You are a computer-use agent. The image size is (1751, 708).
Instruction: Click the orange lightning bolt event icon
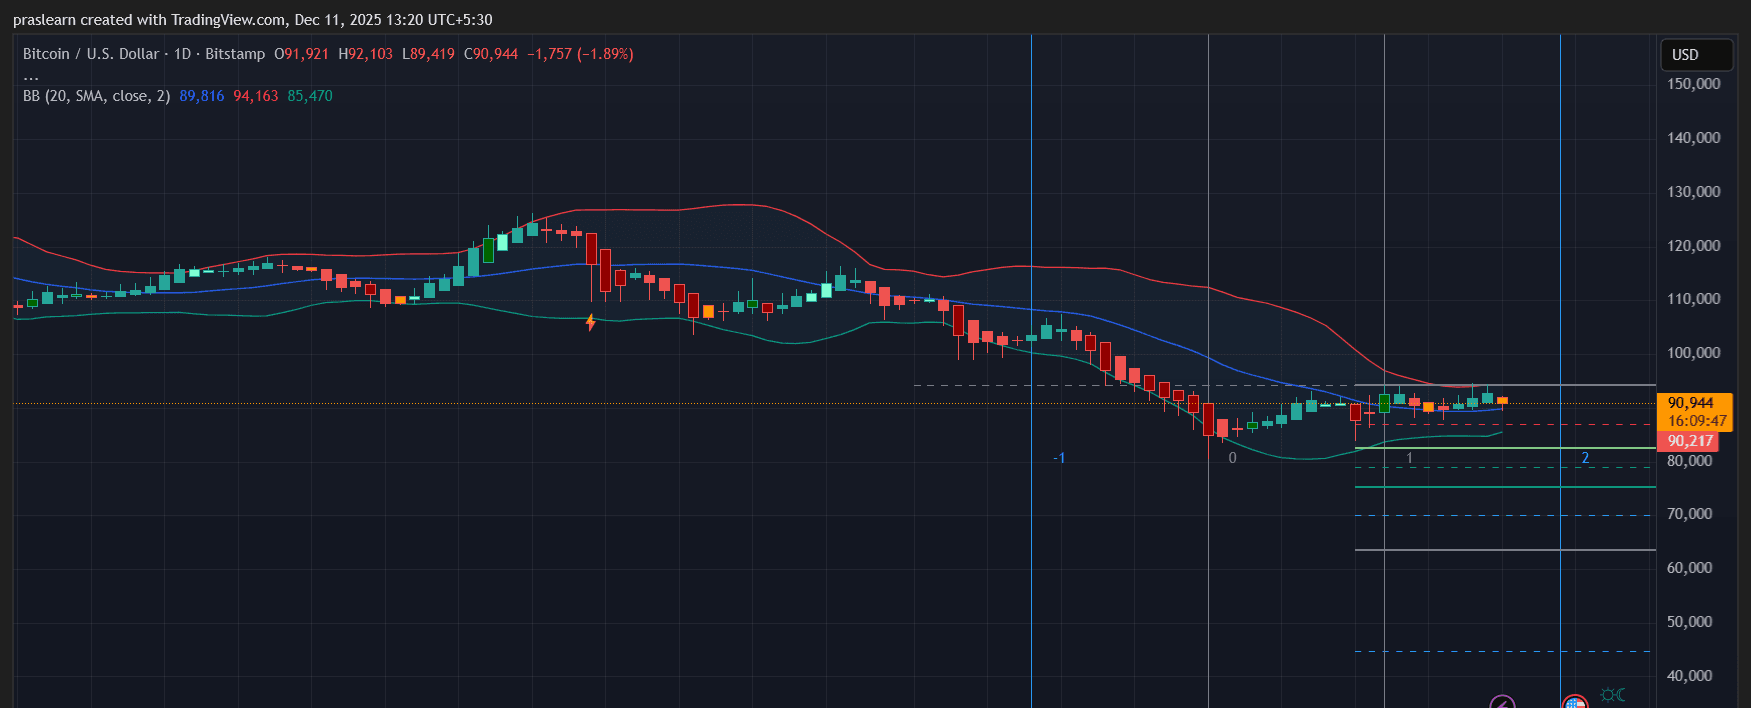(x=590, y=322)
